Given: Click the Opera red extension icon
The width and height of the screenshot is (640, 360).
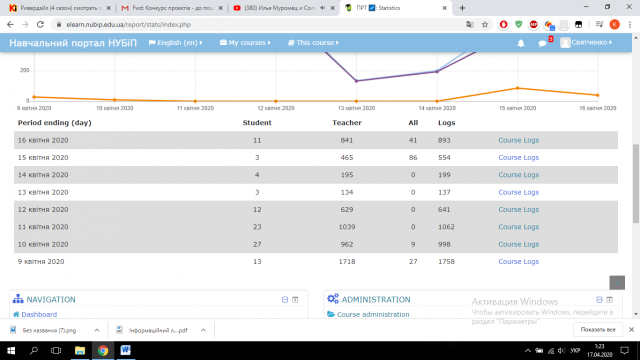Looking at the screenshot, I should tap(504, 24).
